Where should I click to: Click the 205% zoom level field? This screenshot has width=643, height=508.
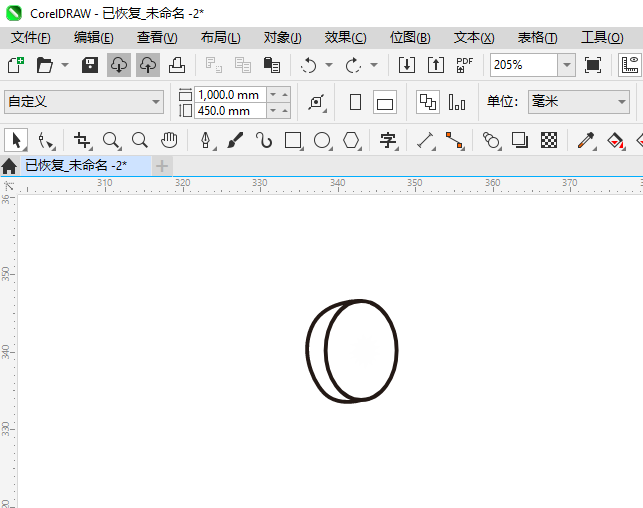(x=524, y=65)
